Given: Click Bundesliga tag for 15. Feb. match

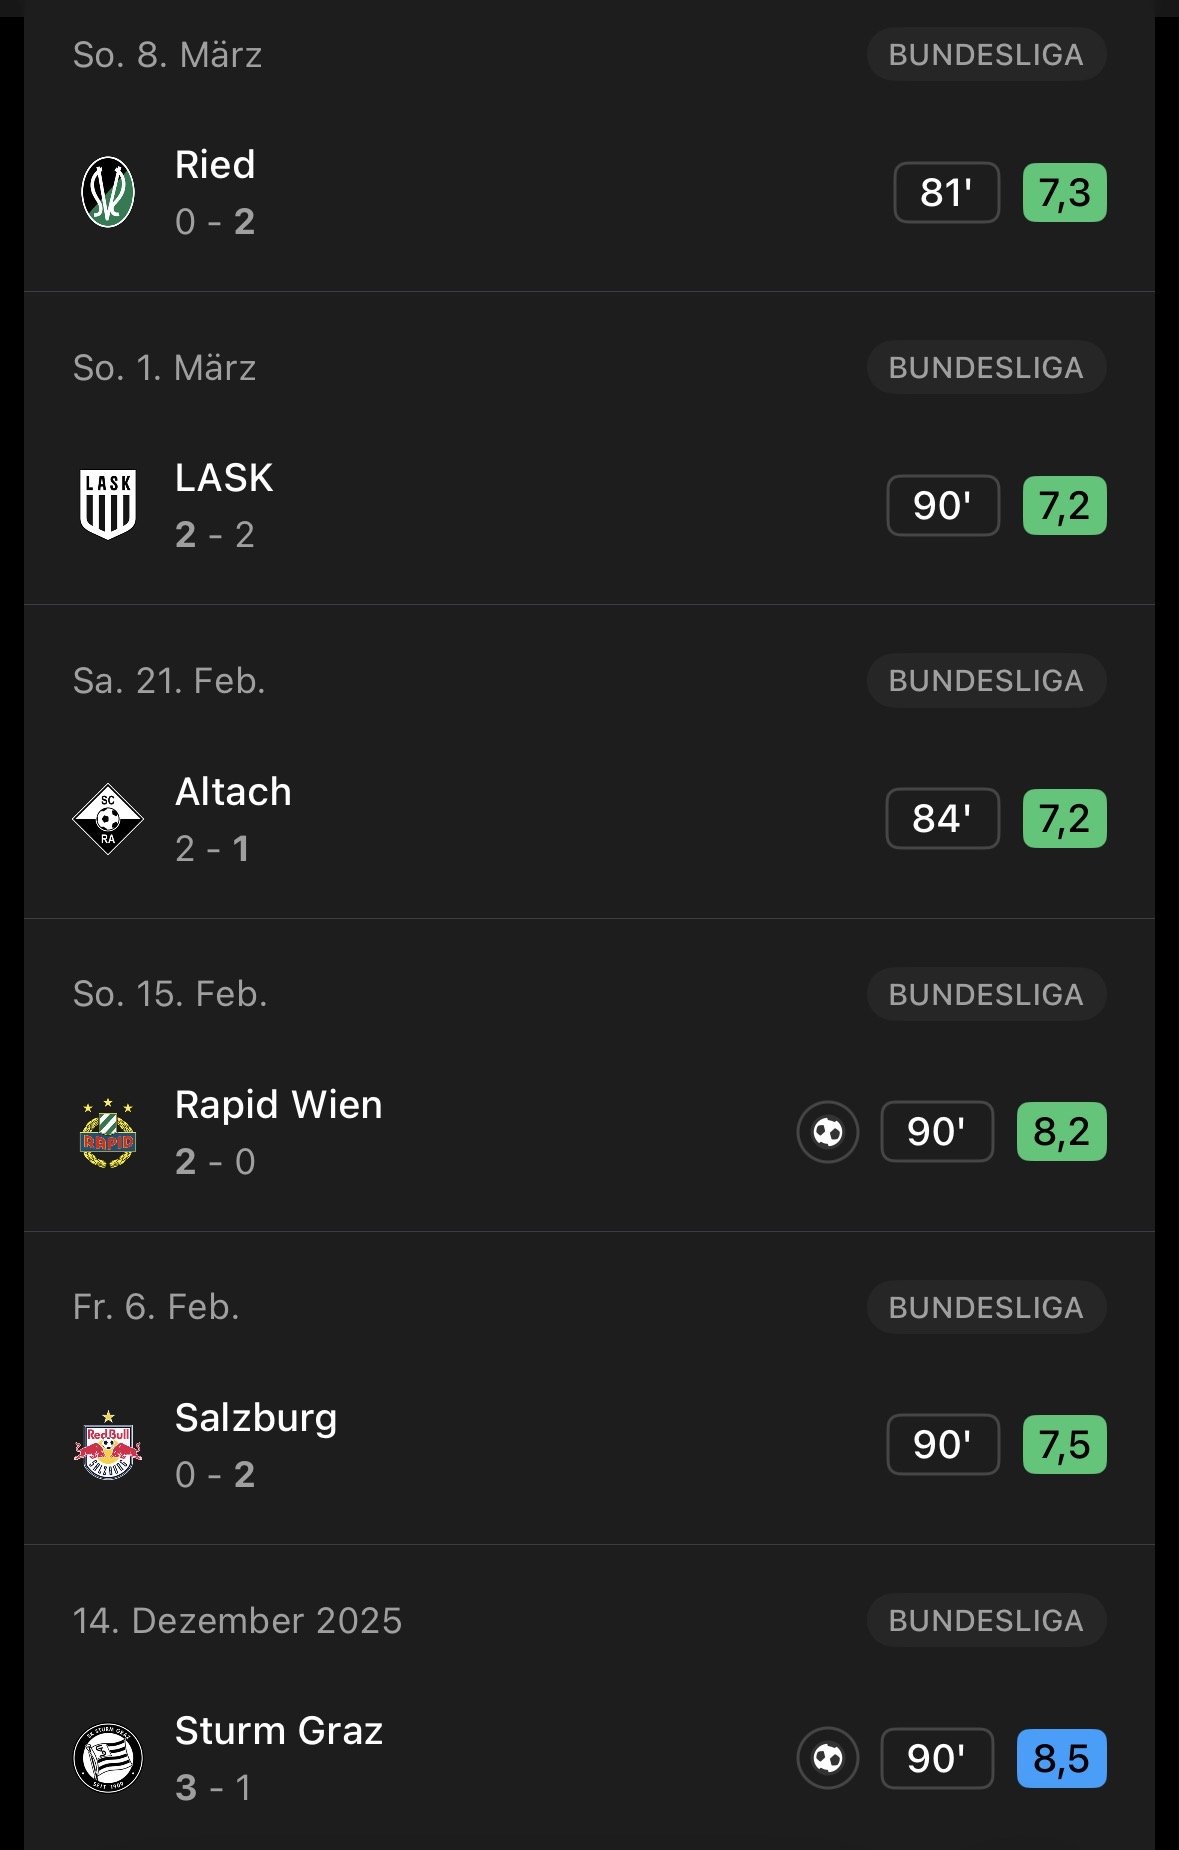Looking at the screenshot, I should (x=986, y=994).
